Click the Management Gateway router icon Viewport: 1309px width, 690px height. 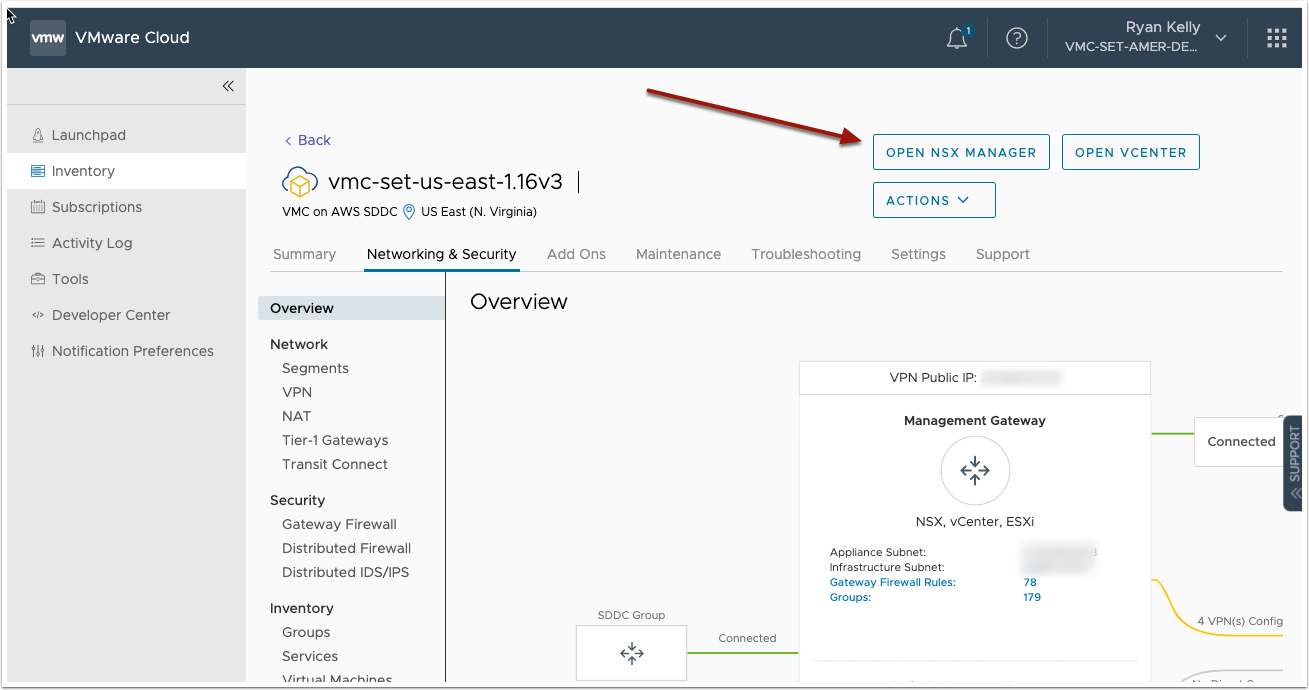pyautogui.click(x=975, y=470)
